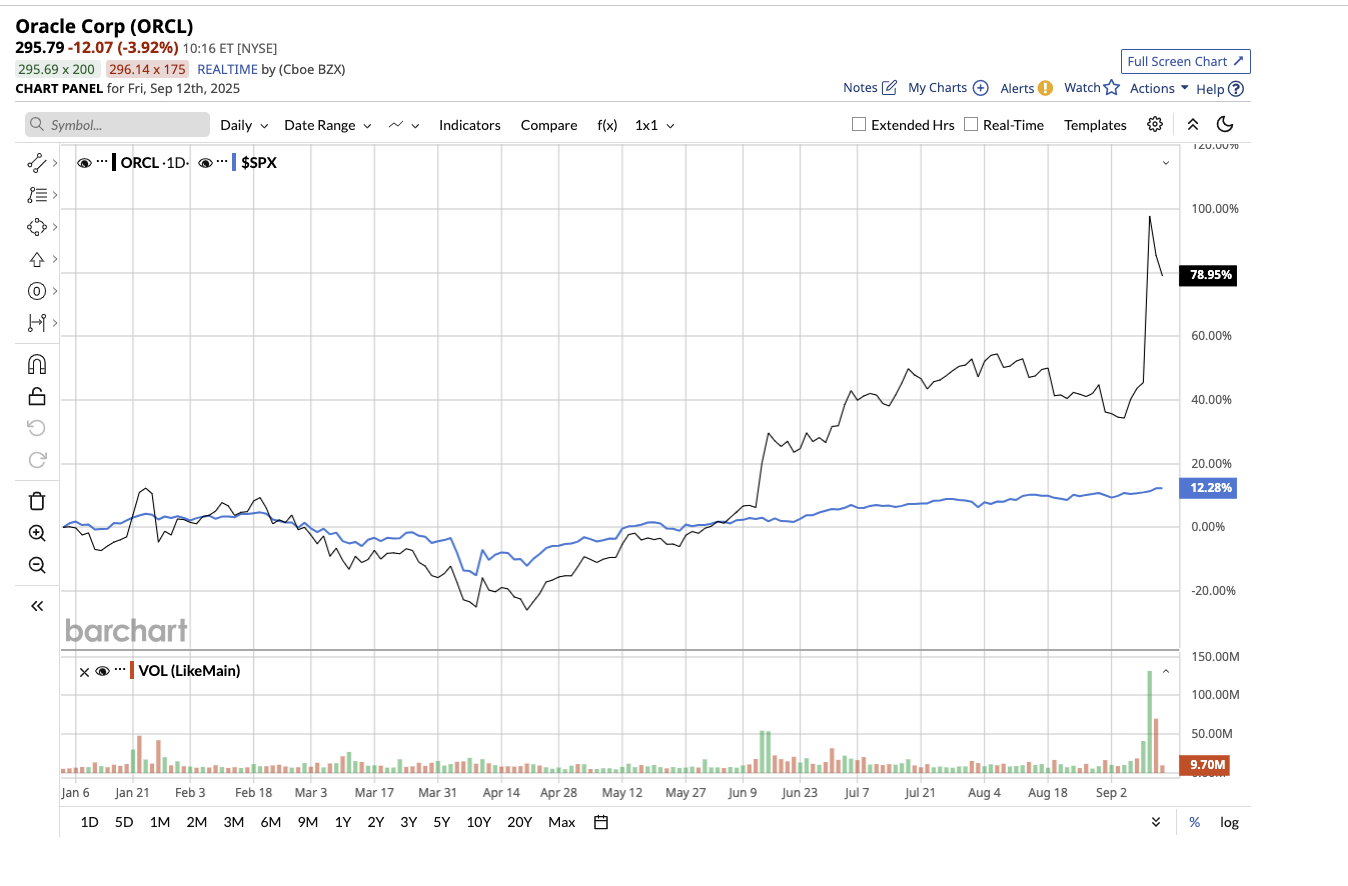Switch to dark mode moon icon

click(x=1225, y=125)
